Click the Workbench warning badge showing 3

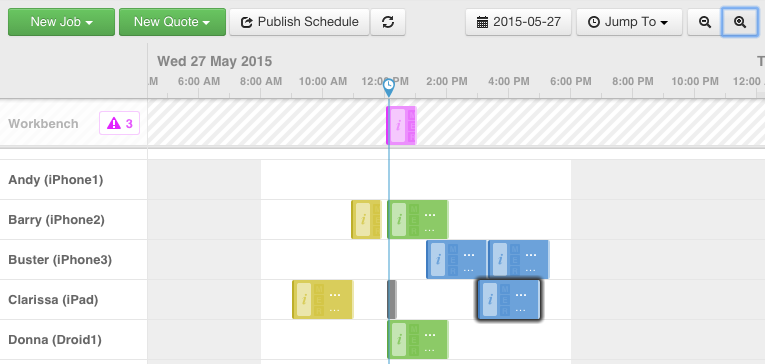120,123
